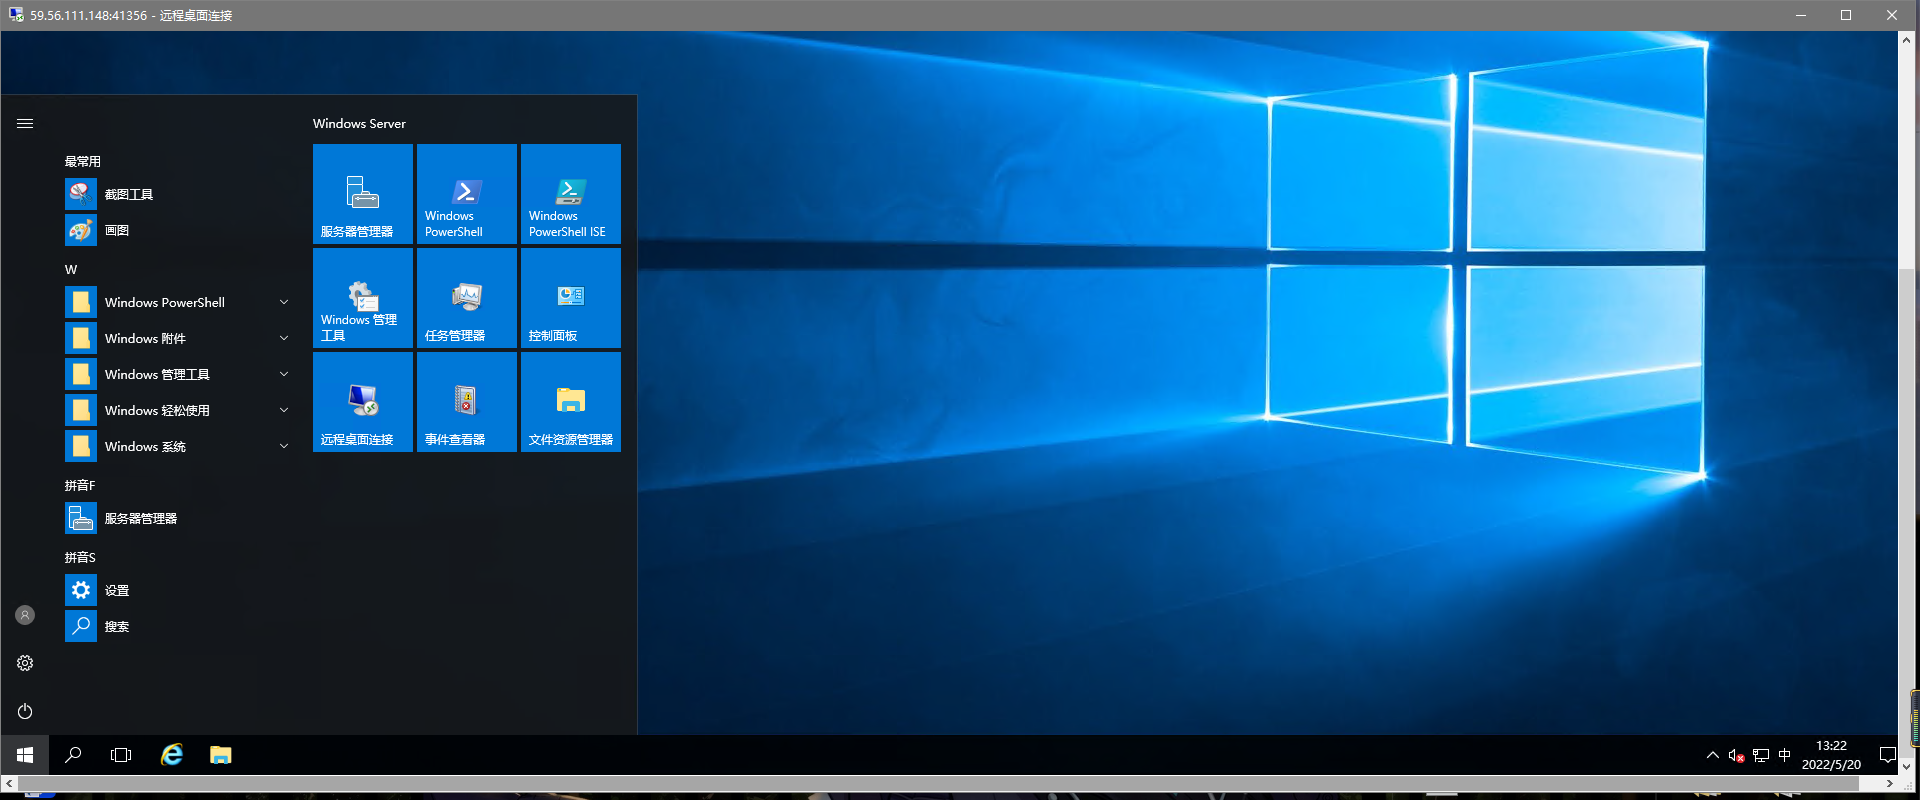This screenshot has width=1920, height=800.
Task: Open 设置 in the app list
Action: 180,590
